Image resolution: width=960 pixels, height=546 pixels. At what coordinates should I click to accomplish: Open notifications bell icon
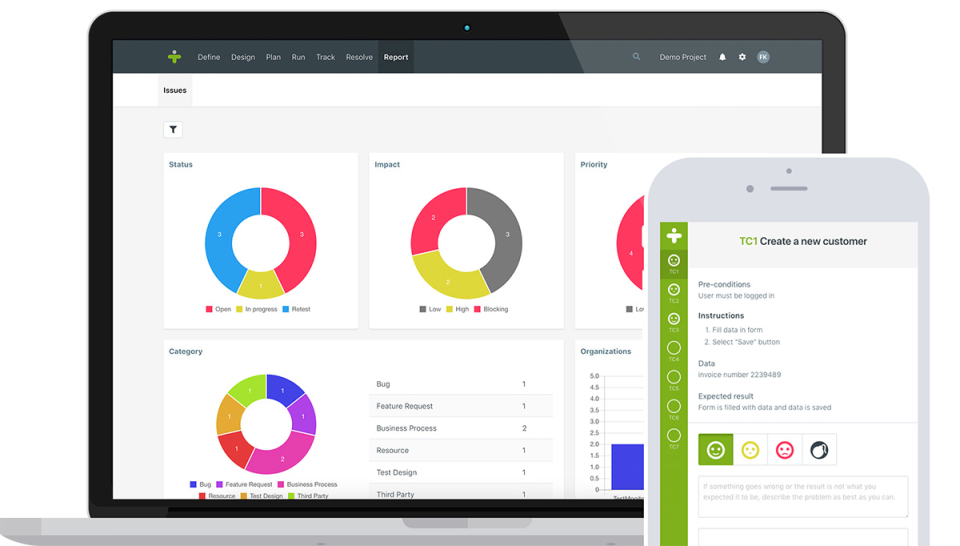(x=722, y=57)
